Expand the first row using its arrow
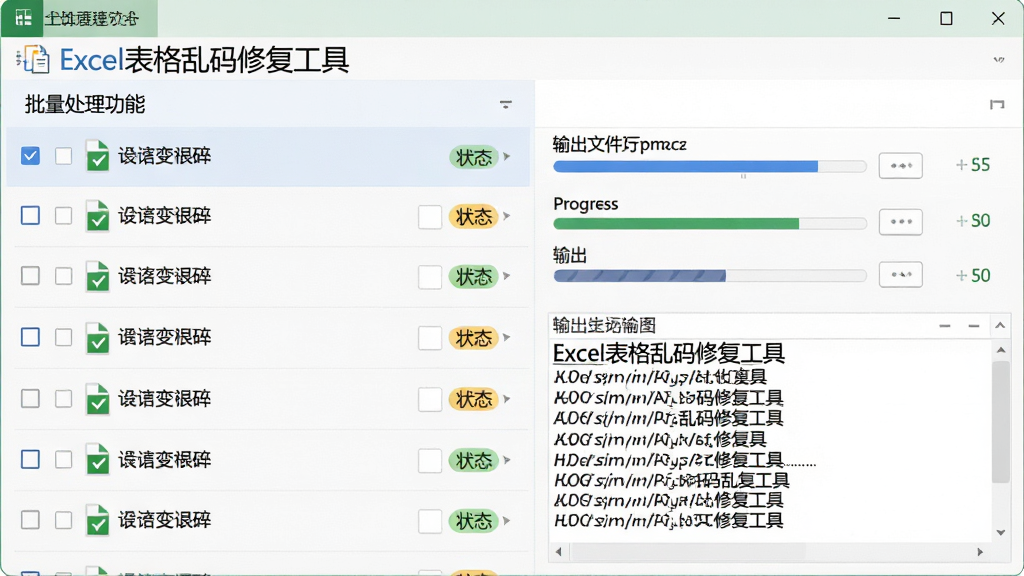The height and width of the screenshot is (576, 1024). [507, 157]
